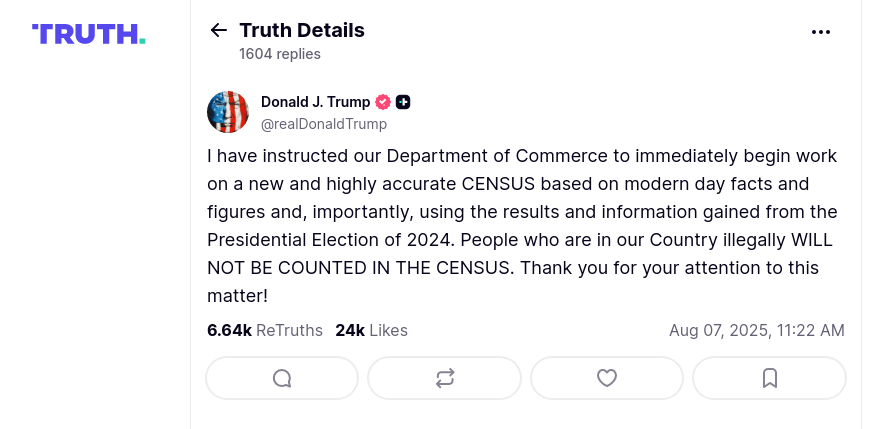880x429 pixels.
Task: Click the Truth Details heading
Action: point(302,30)
